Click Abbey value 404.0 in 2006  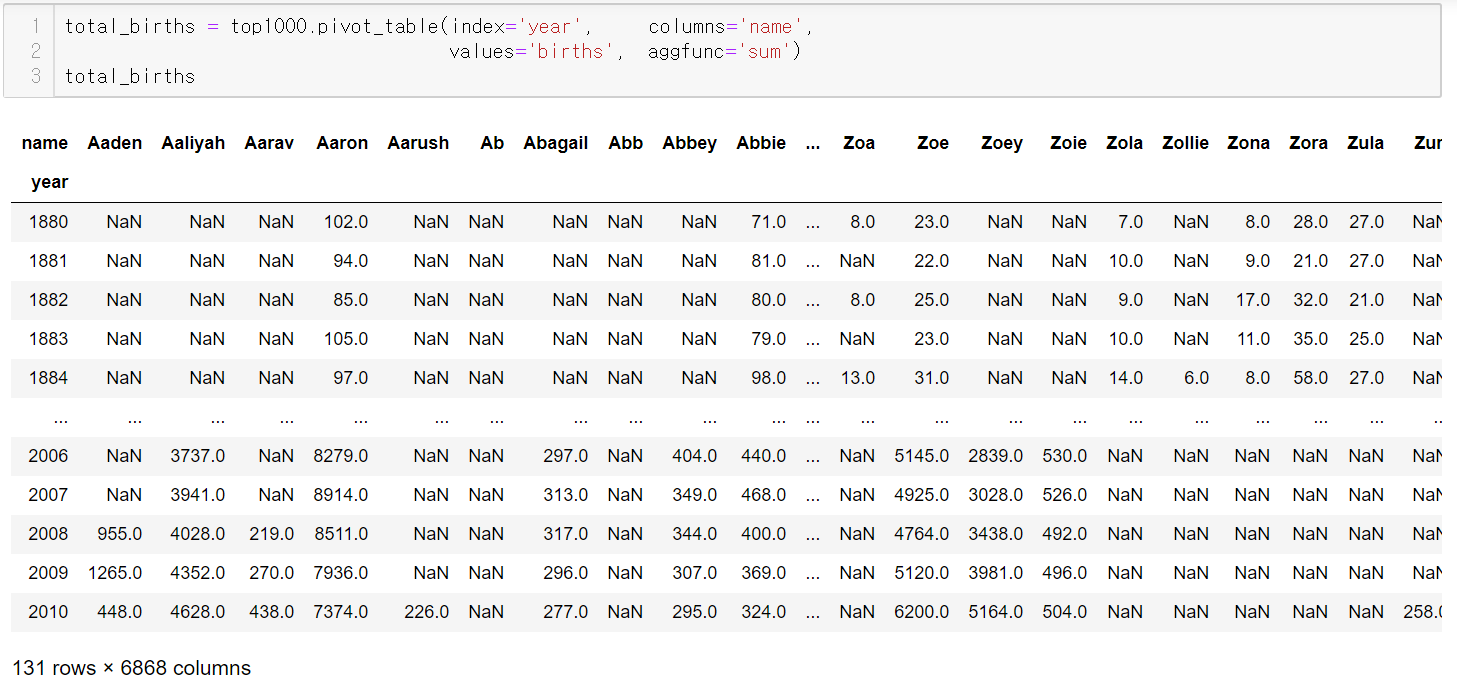point(695,456)
